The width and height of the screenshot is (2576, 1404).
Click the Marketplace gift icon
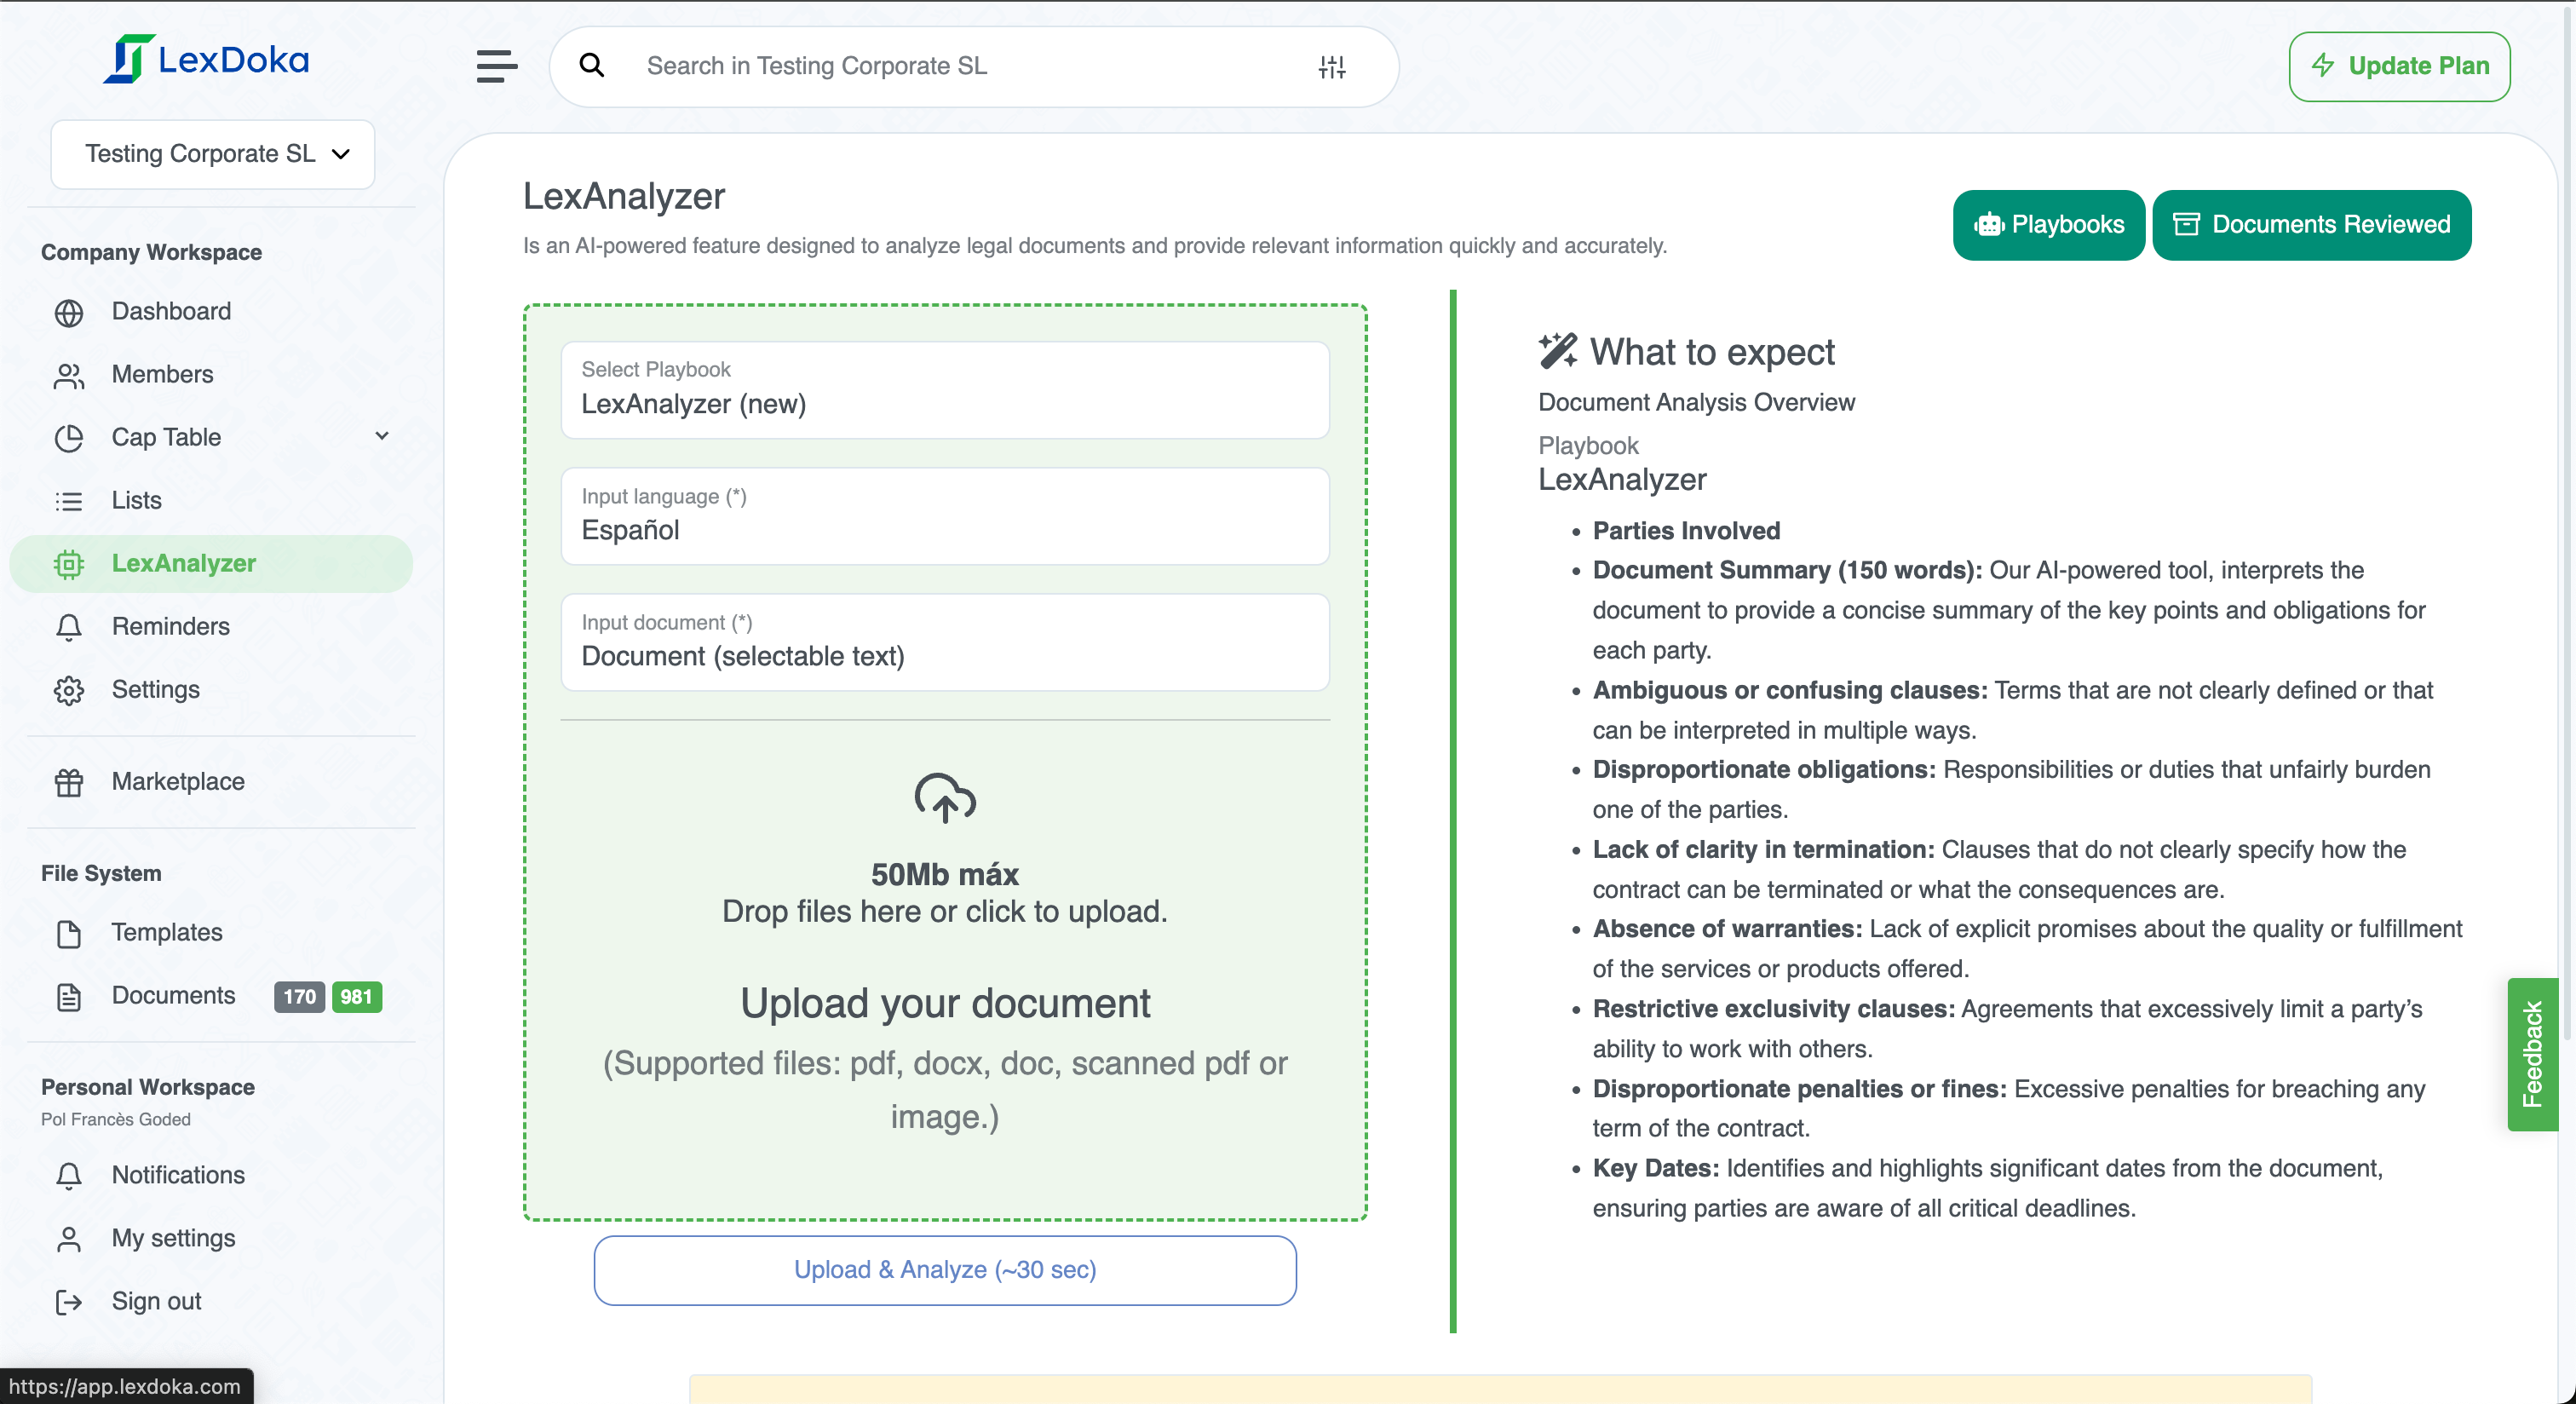click(69, 782)
